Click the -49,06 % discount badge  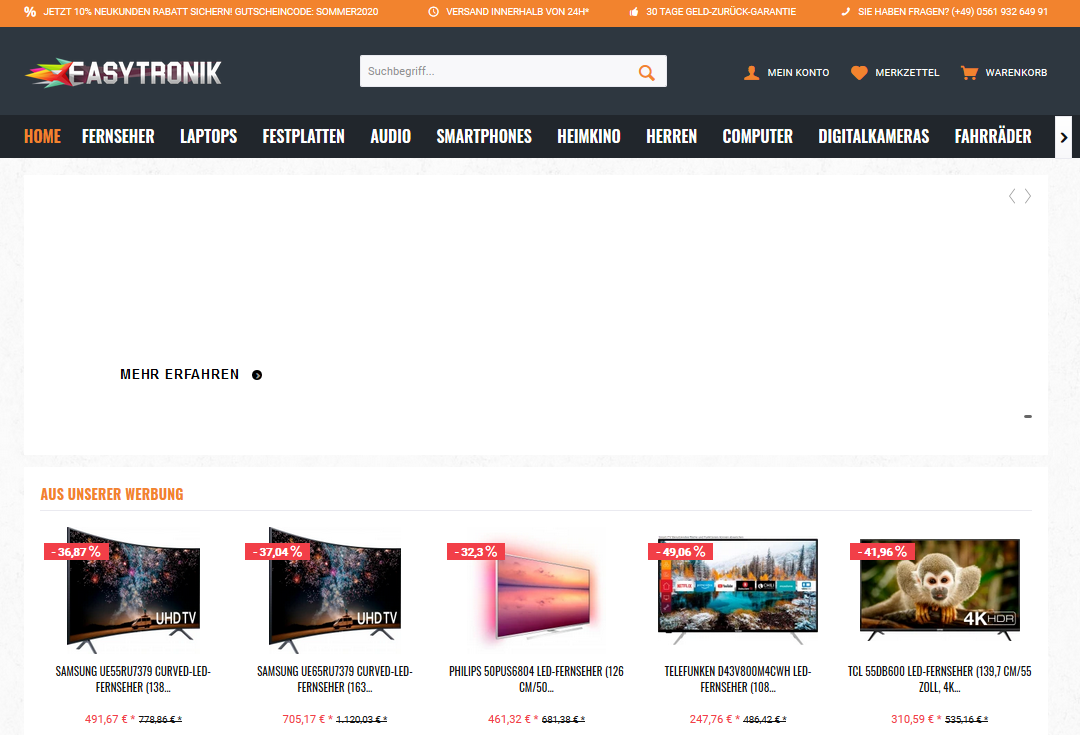[x=681, y=552]
